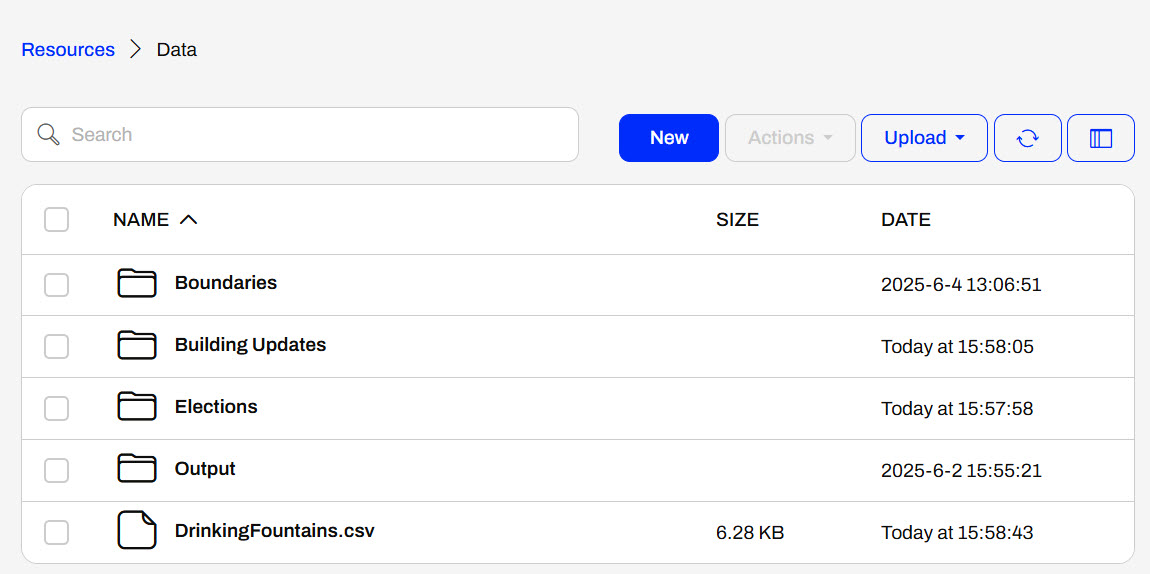
Task: Tick the select-all checkbox in header
Action: coord(57,220)
